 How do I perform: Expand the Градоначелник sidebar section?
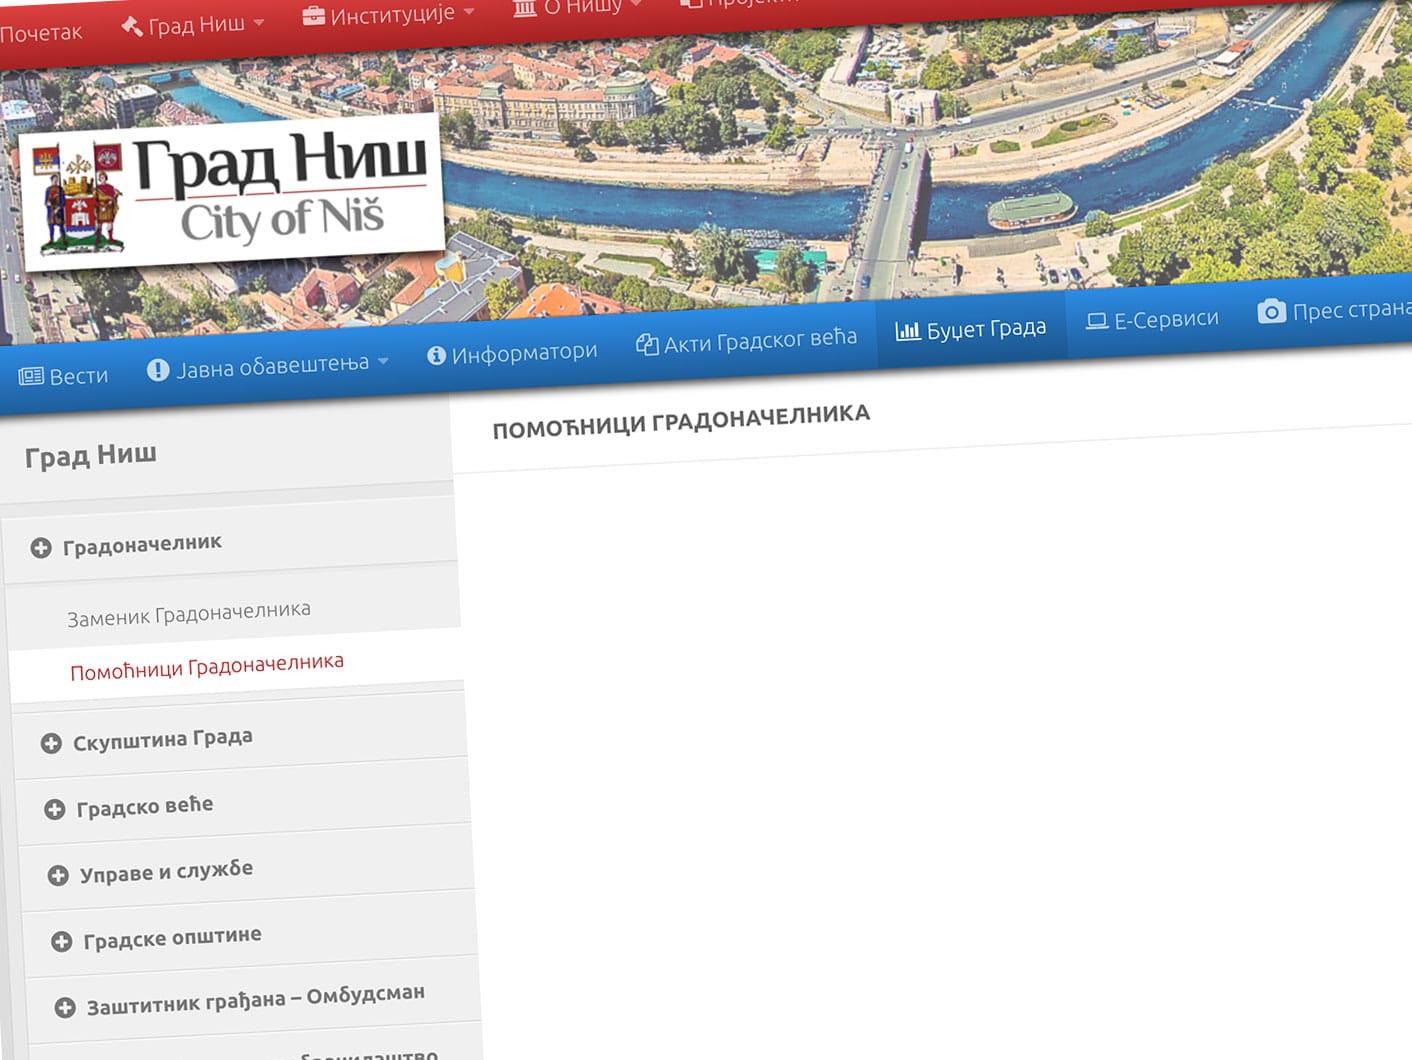(x=41, y=548)
